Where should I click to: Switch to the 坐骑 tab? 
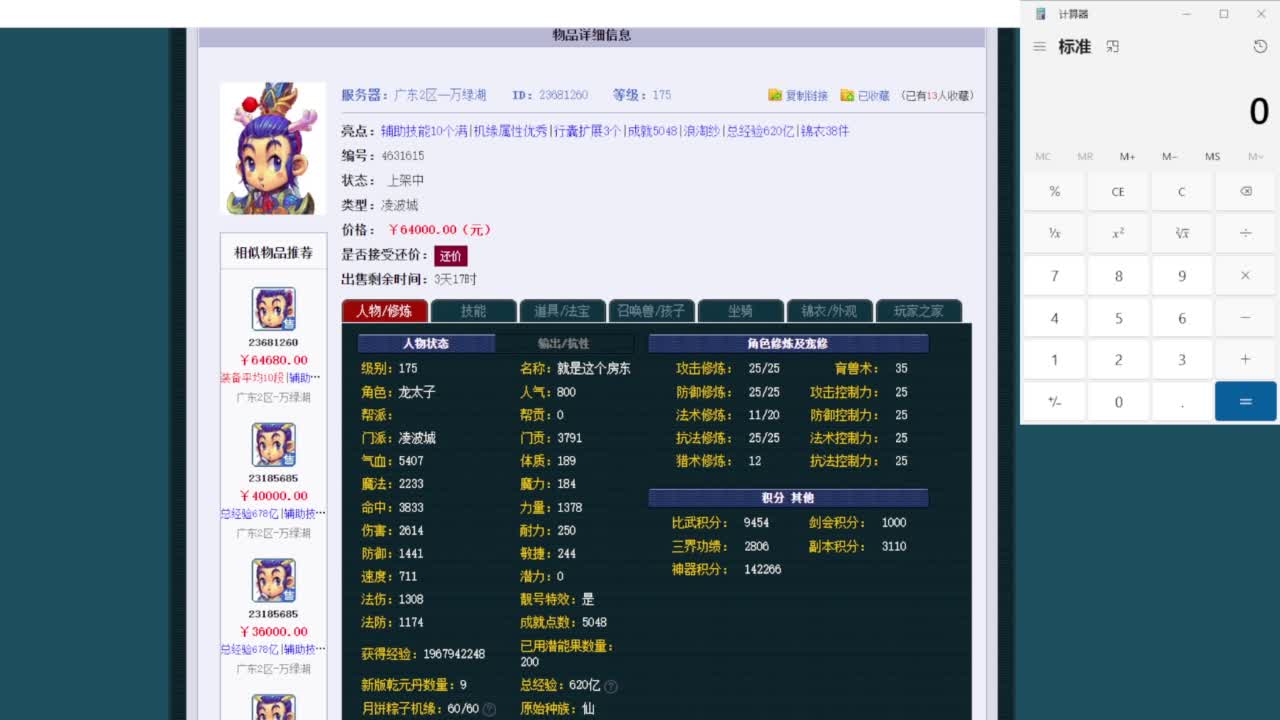coord(740,310)
